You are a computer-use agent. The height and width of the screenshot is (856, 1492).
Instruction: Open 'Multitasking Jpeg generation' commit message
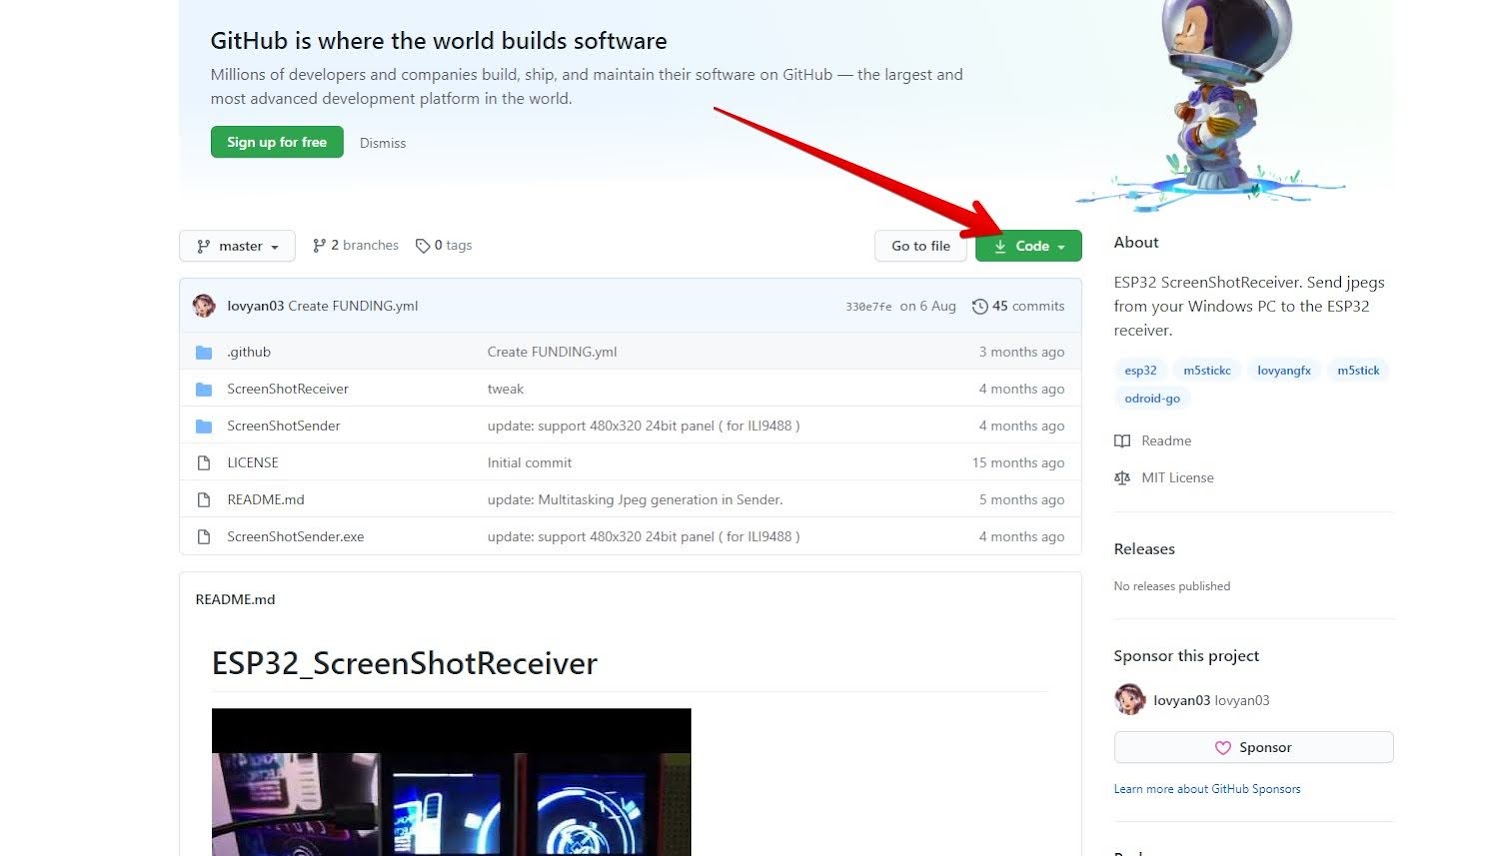pyautogui.click(x=635, y=500)
